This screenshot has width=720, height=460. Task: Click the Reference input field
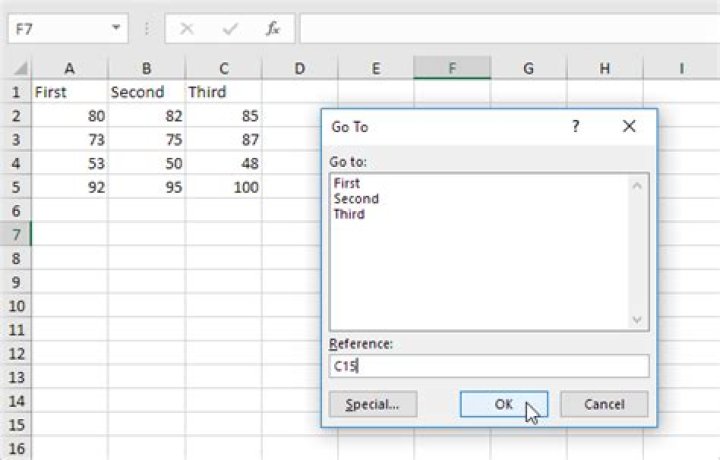tap(488, 366)
